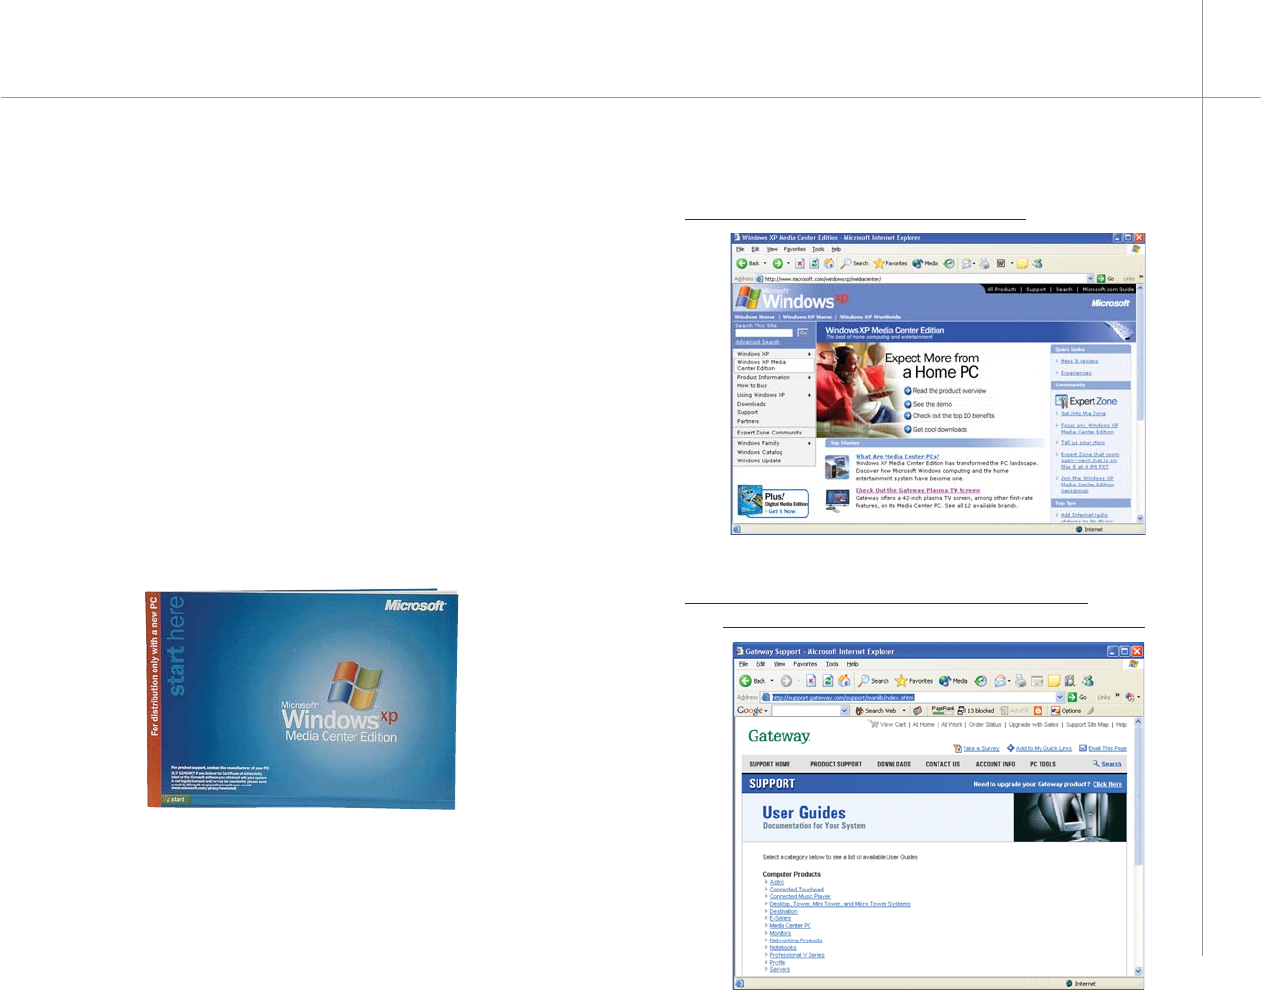
Task: Open History in Windows XP Media Center browser toolbar
Action: coord(949,264)
